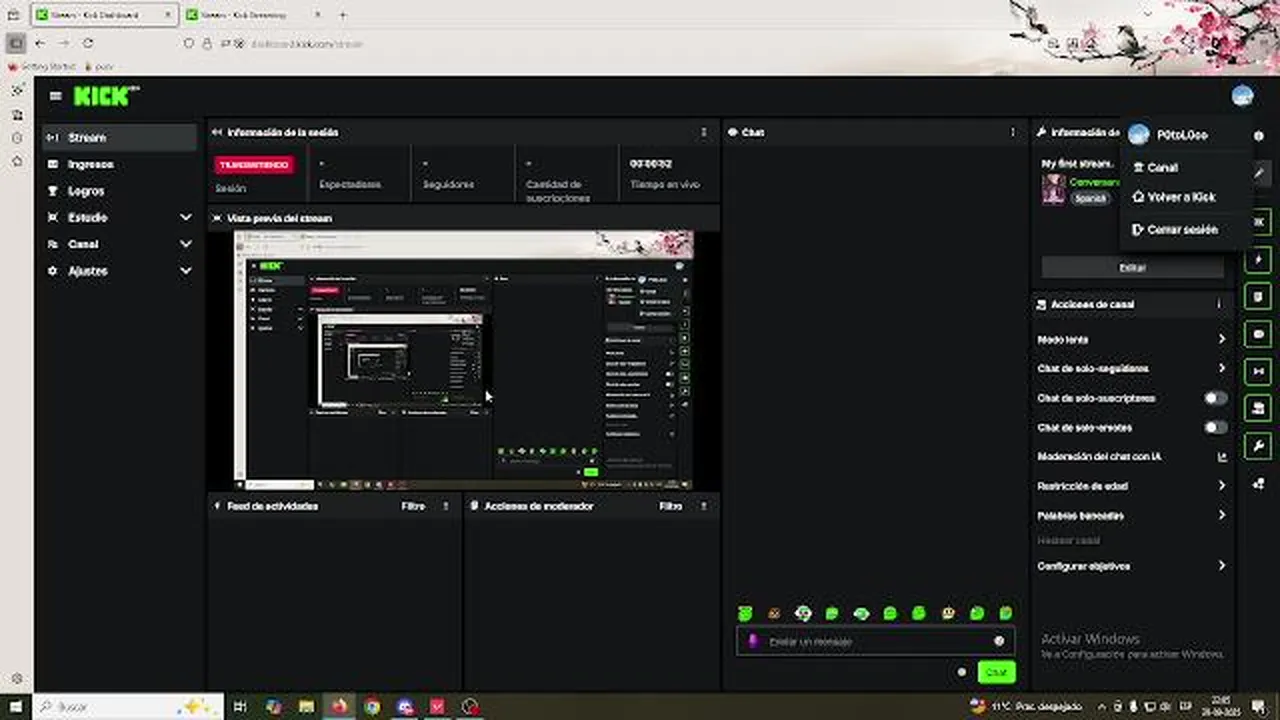
Task: Open the Kick hamburger menu
Action: (x=55, y=96)
